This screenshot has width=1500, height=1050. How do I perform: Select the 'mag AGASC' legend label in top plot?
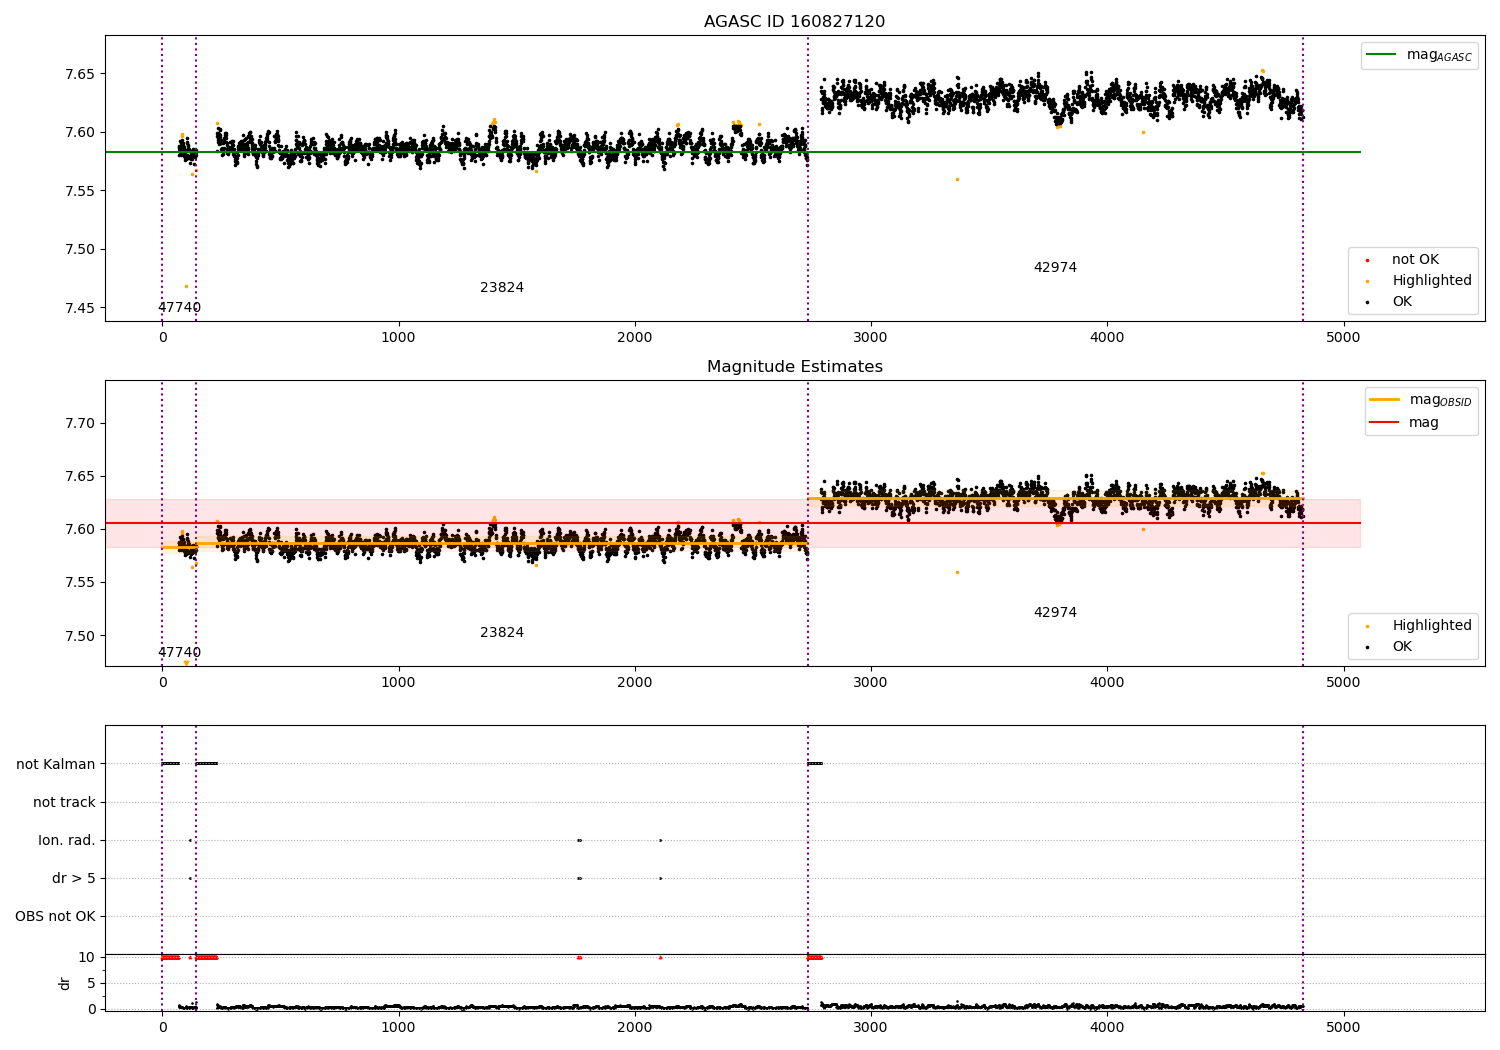1439,56
